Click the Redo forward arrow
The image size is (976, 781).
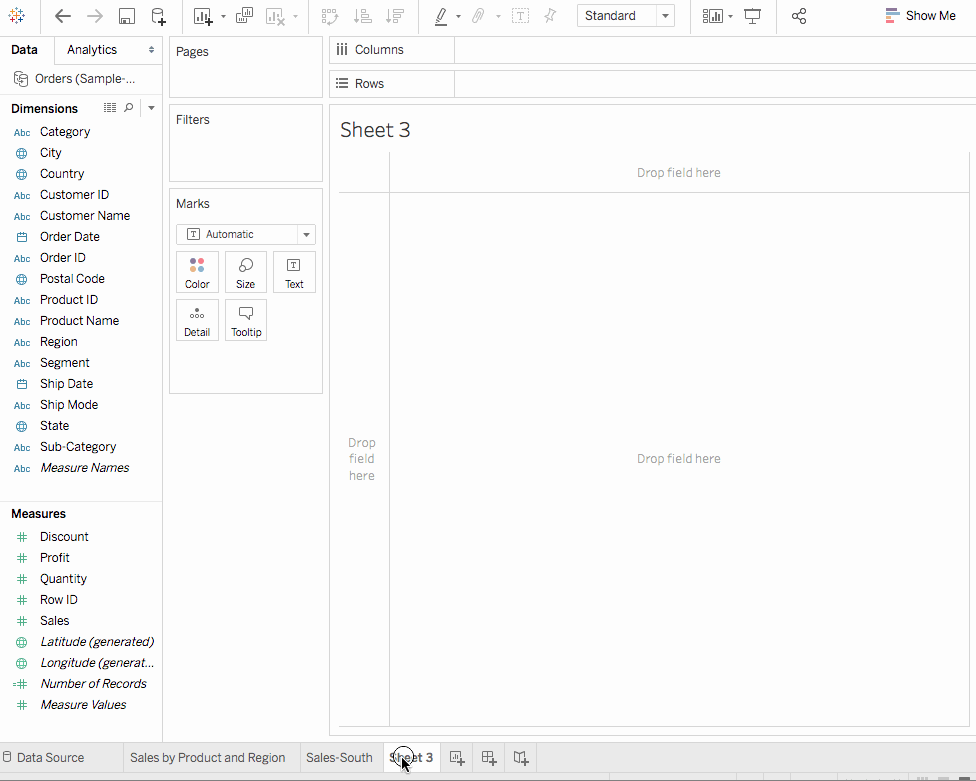[95, 16]
